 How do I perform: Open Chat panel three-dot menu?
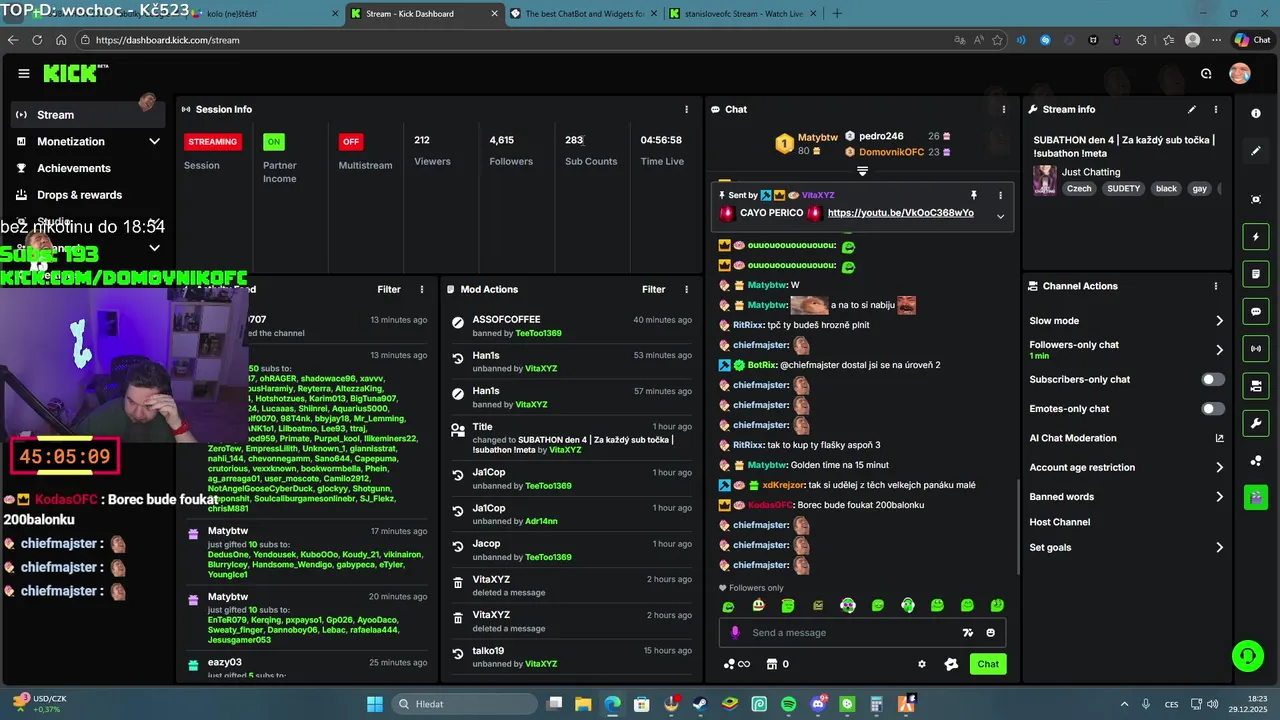(1003, 109)
